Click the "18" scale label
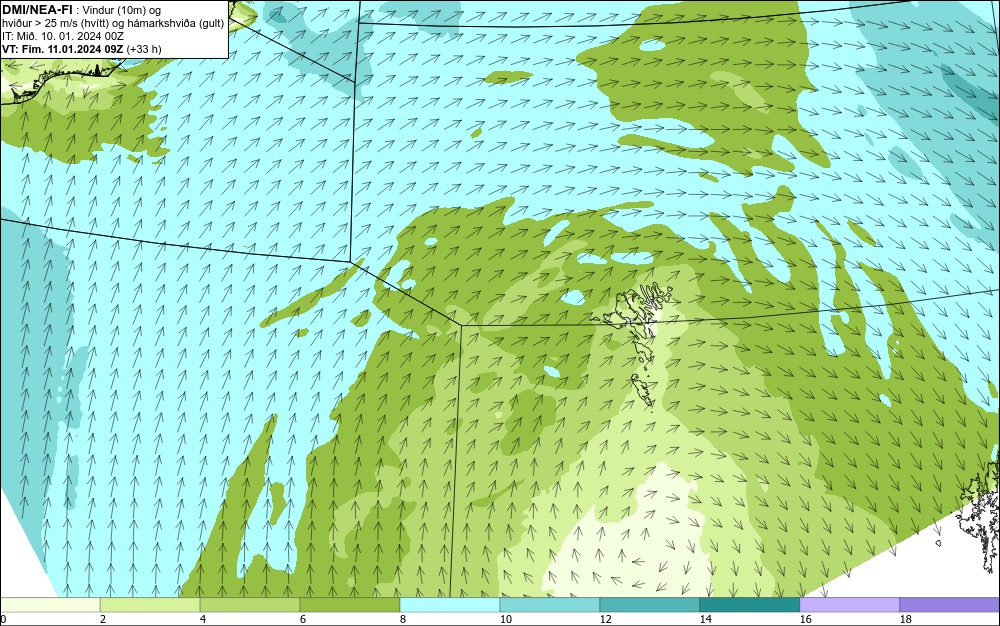The width and height of the screenshot is (1000, 626). [906, 619]
